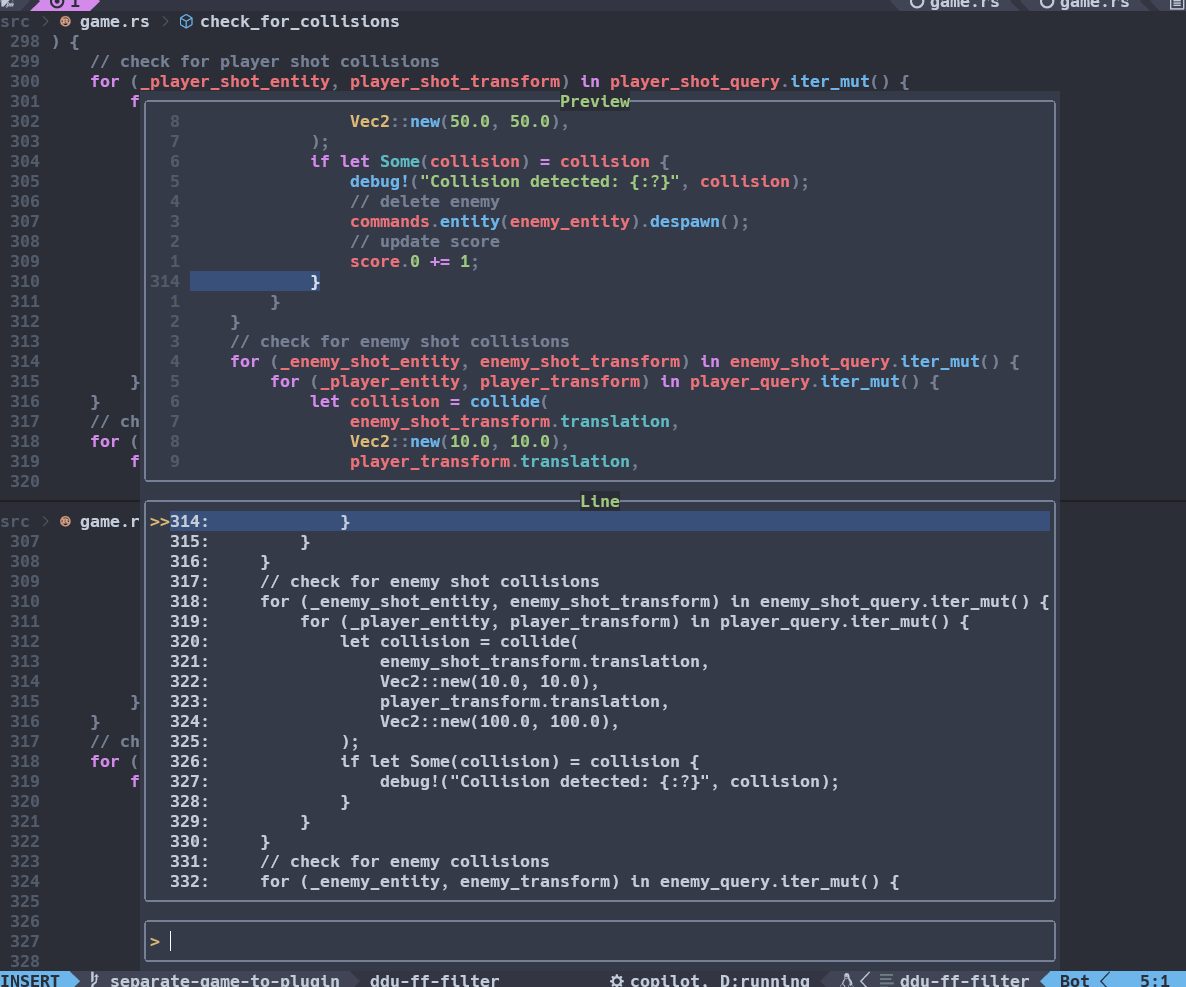
Task: Click '// update score' comment in Preview
Action: tap(424, 242)
